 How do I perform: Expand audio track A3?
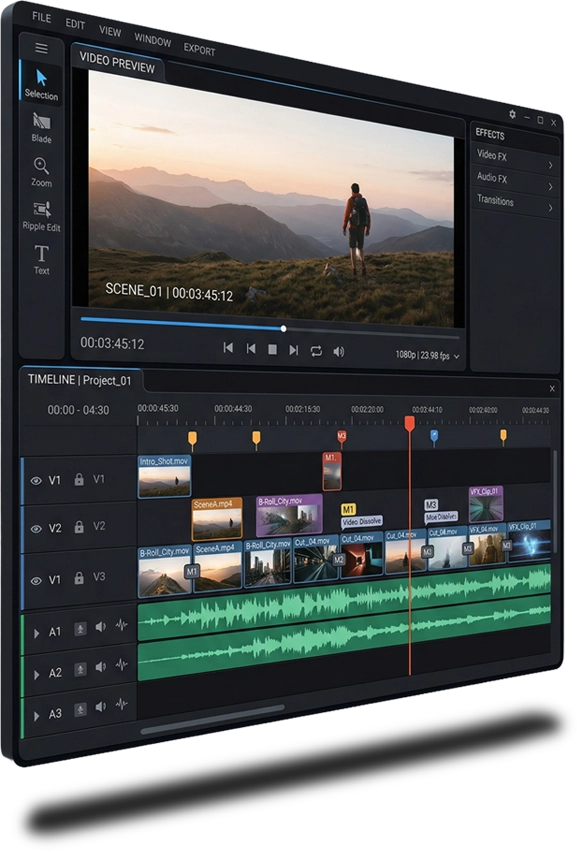click(36, 716)
